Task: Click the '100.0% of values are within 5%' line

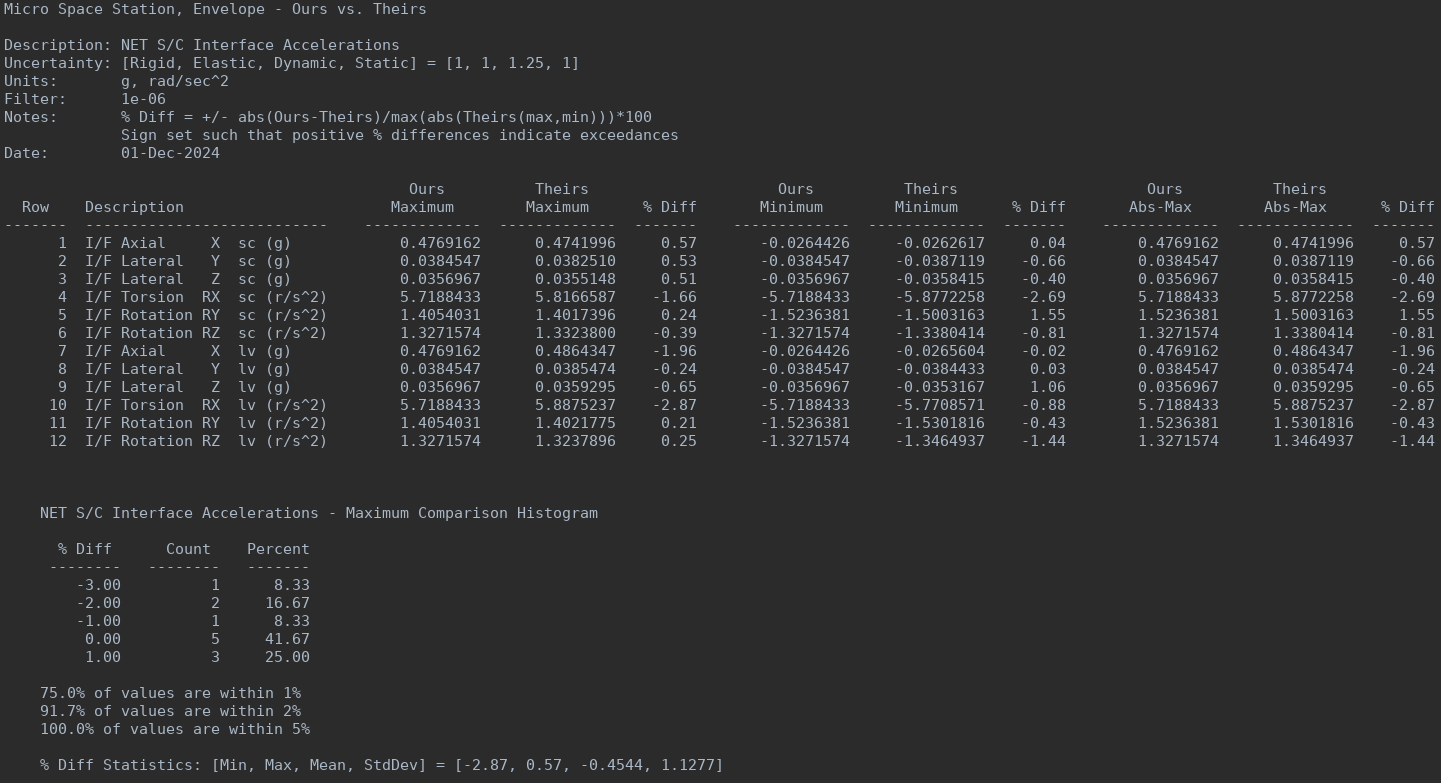Action: (x=175, y=729)
